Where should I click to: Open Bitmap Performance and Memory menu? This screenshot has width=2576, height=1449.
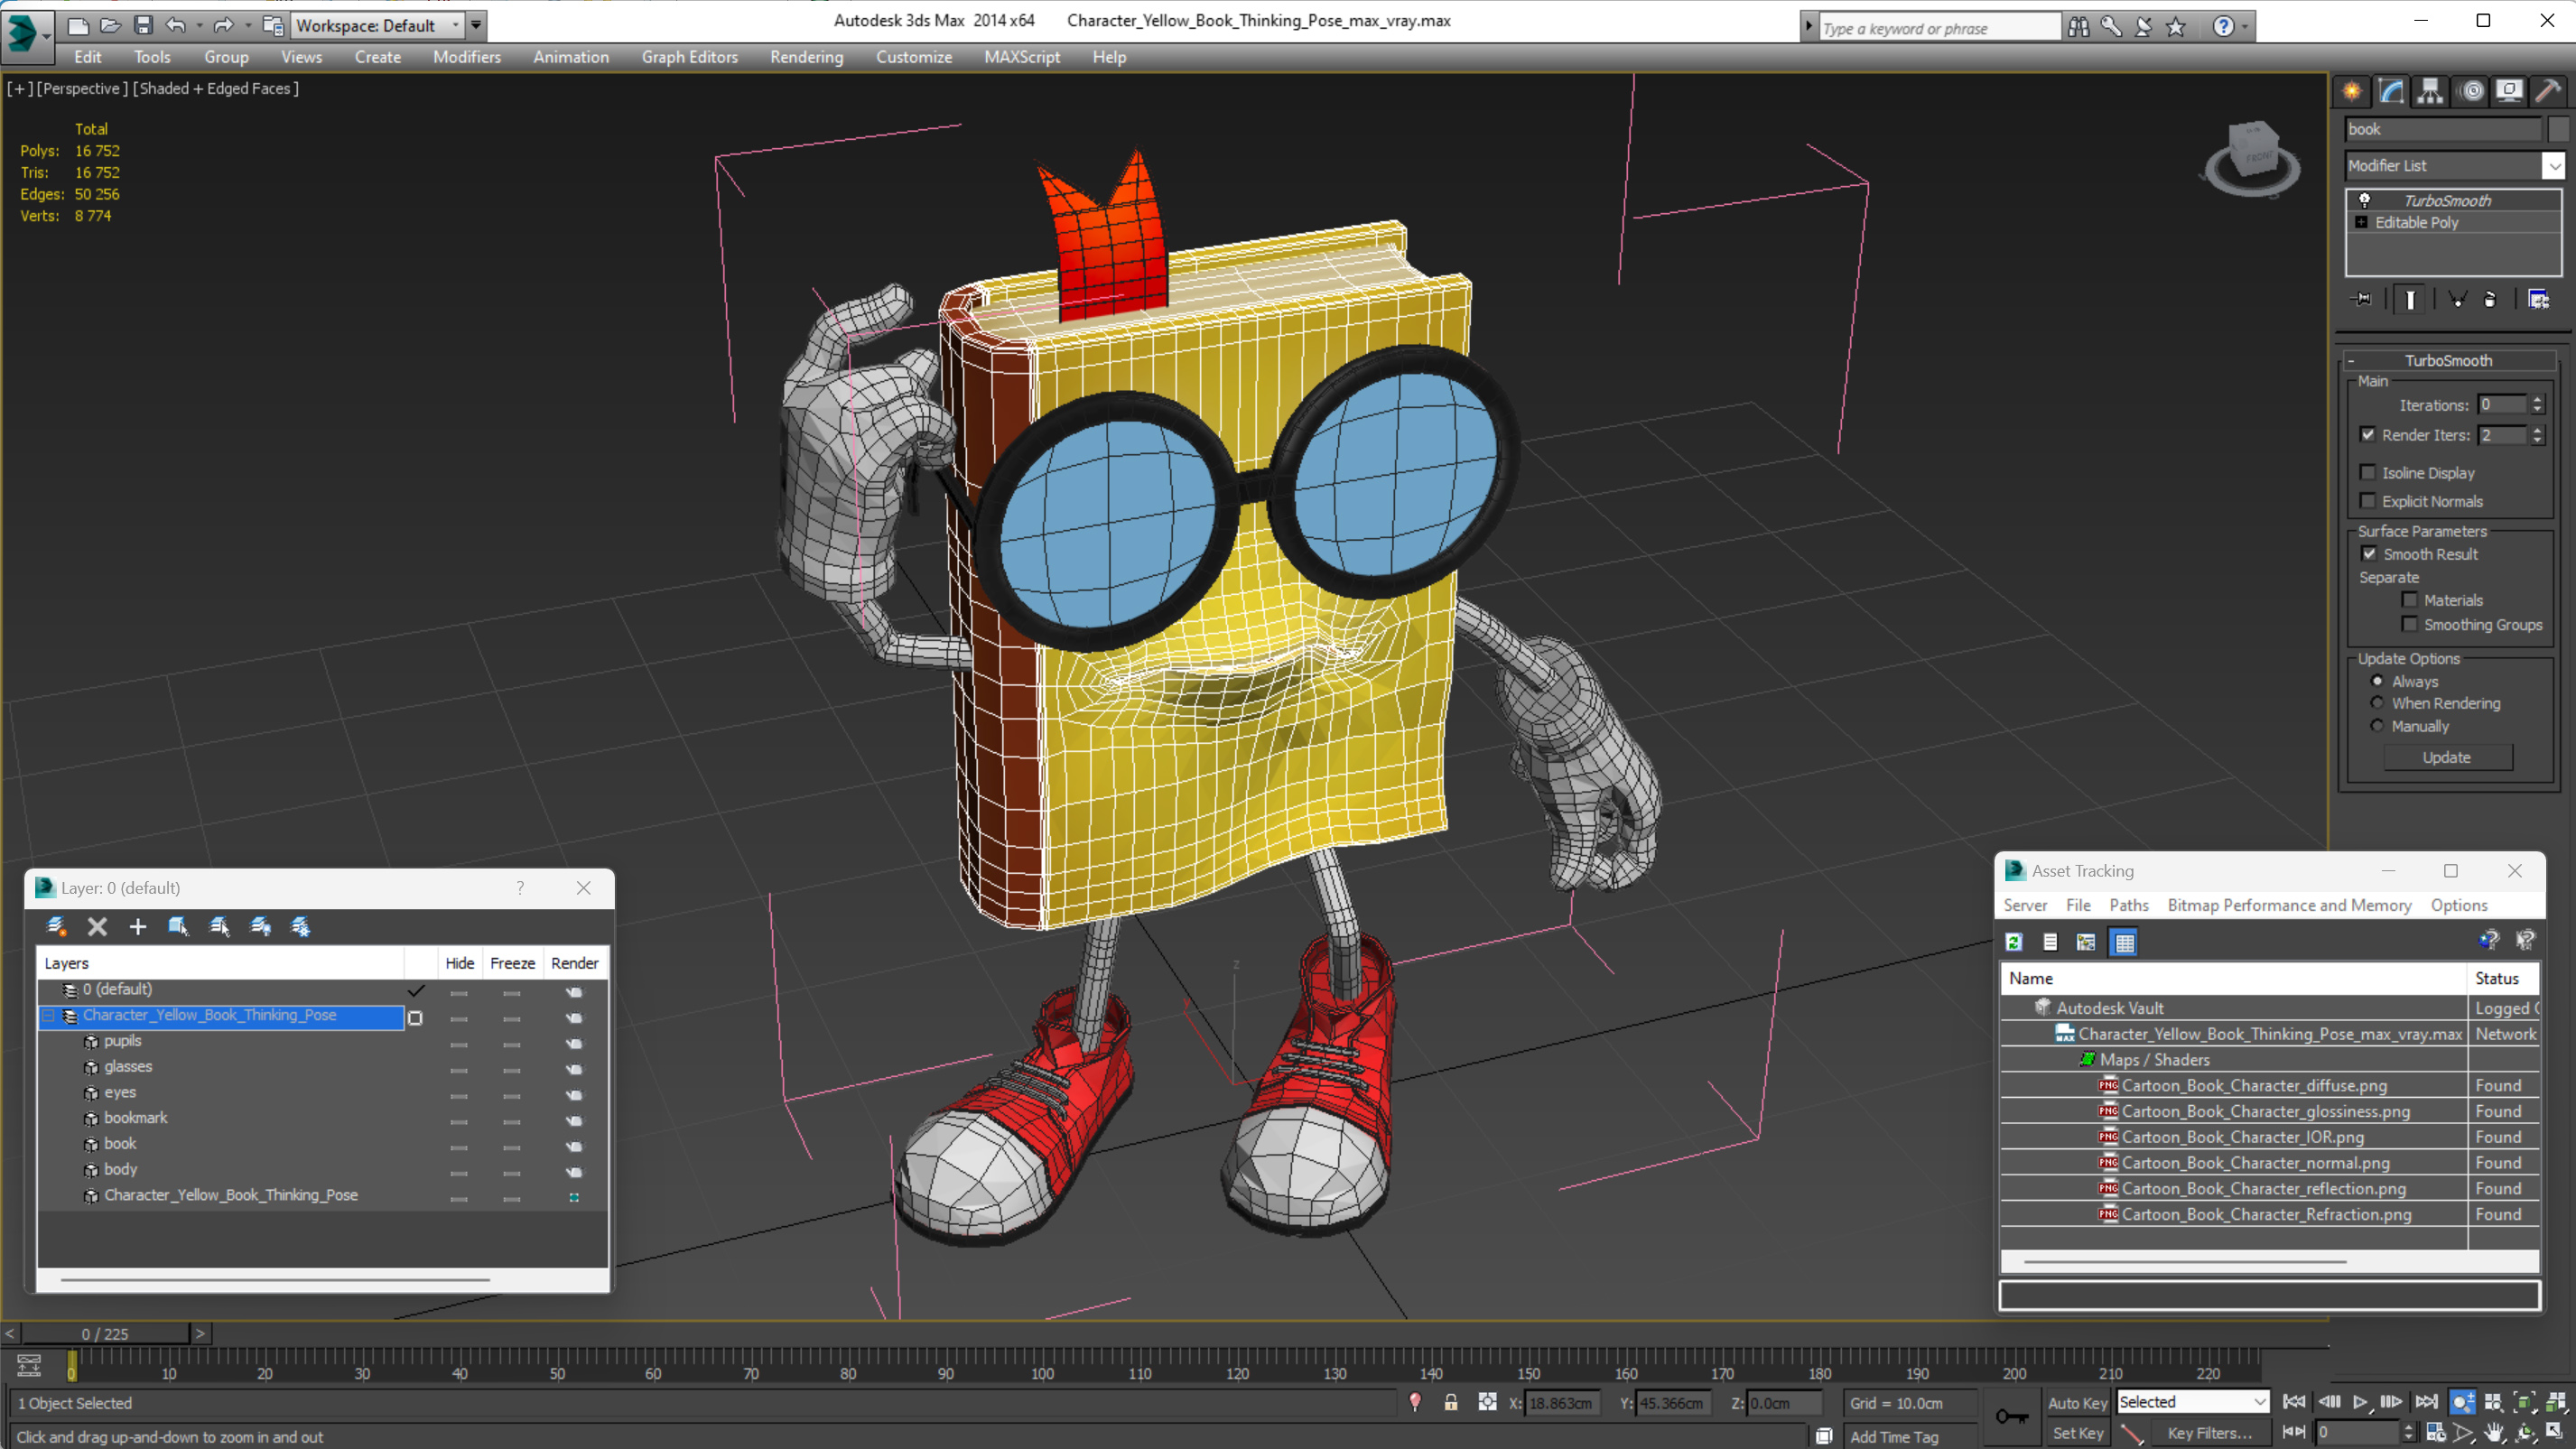tap(2289, 905)
